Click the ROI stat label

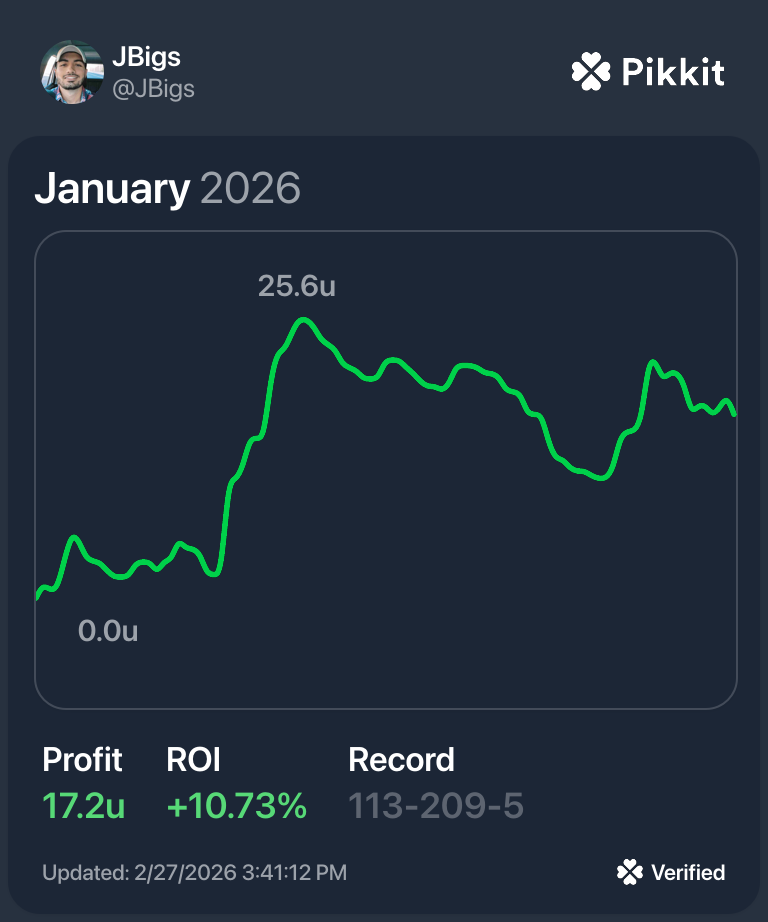pyautogui.click(x=193, y=760)
